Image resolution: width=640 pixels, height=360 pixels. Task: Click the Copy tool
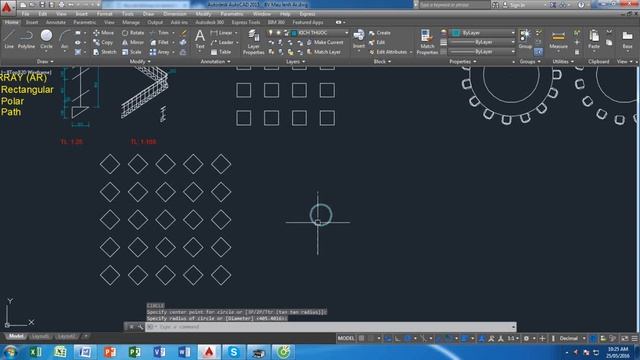click(x=103, y=42)
